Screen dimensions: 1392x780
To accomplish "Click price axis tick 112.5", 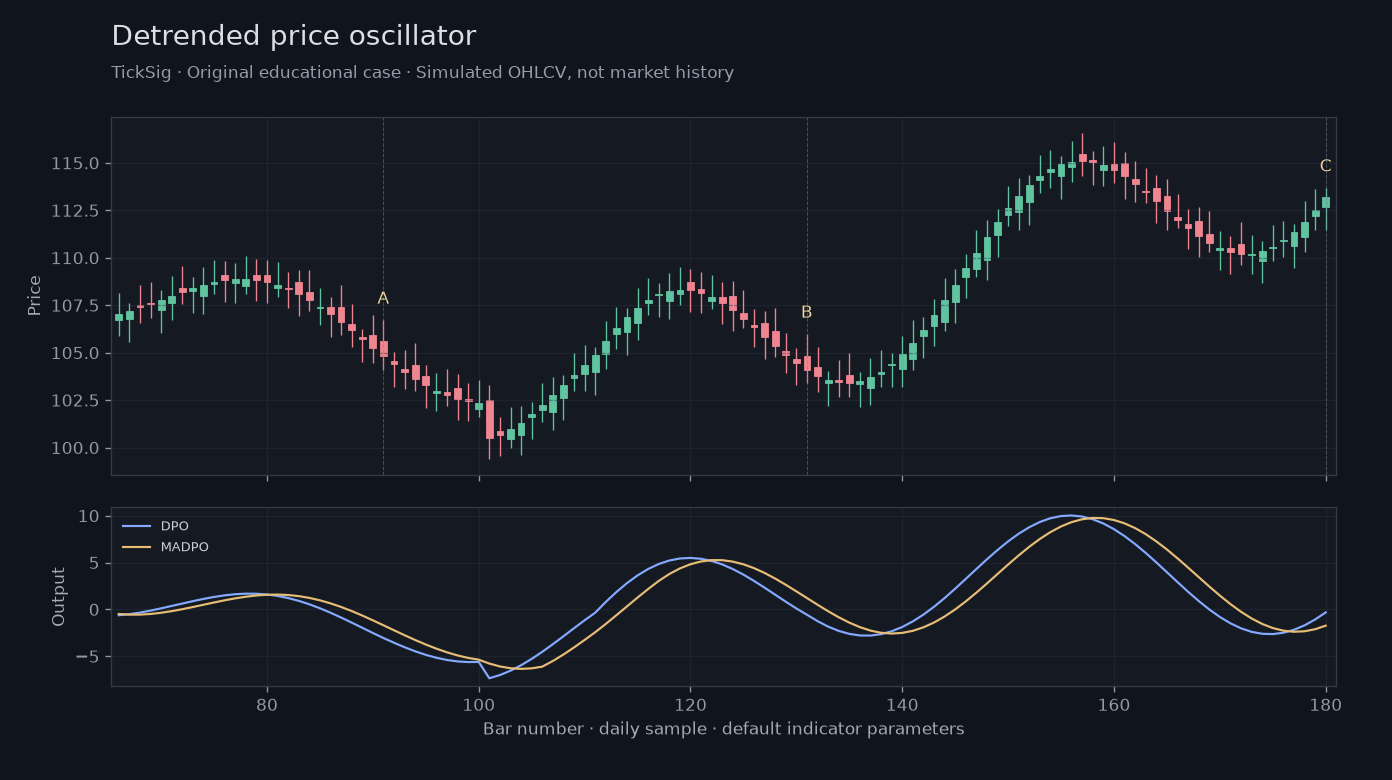I will 75,211.
